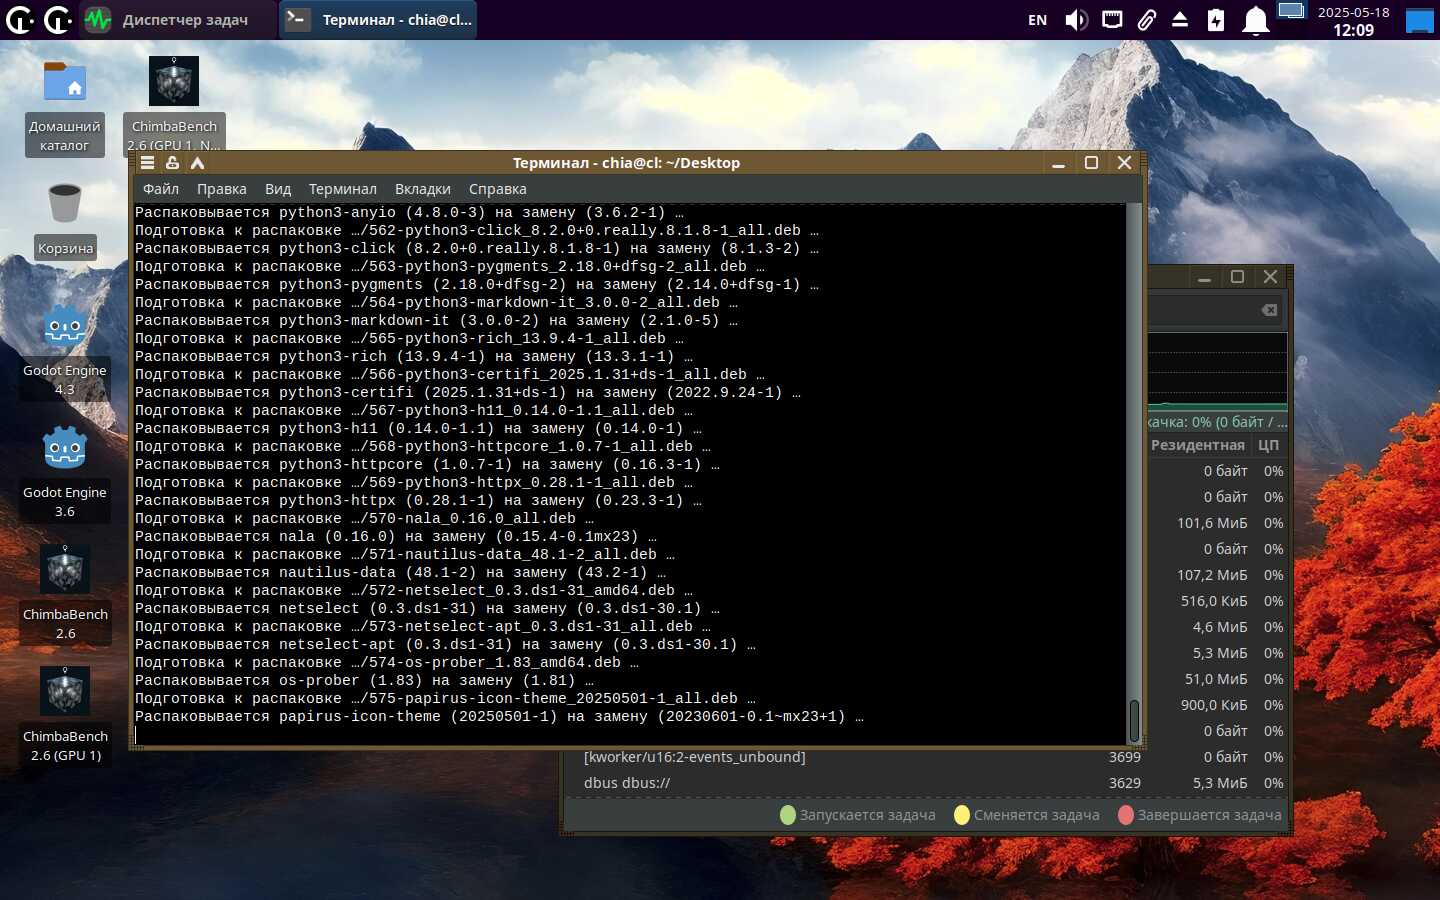Click the task manager usage graph
The image size is (1440, 900).
pos(1217,371)
